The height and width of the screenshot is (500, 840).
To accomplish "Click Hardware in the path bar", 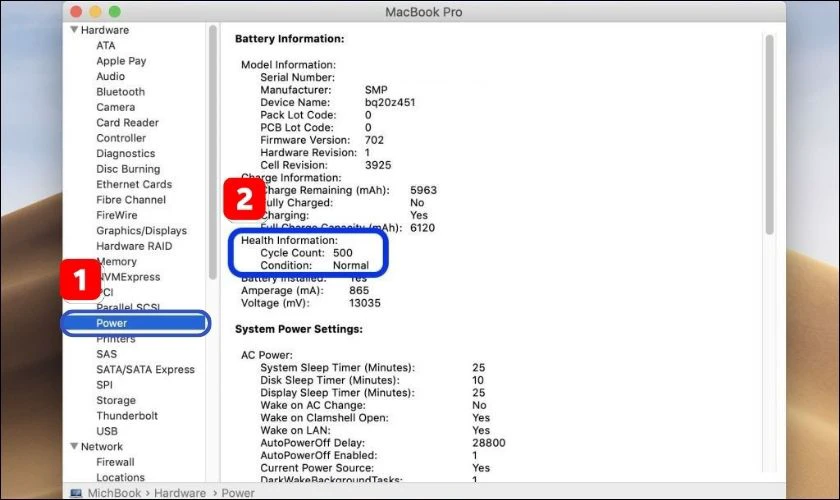I will 180,492.
